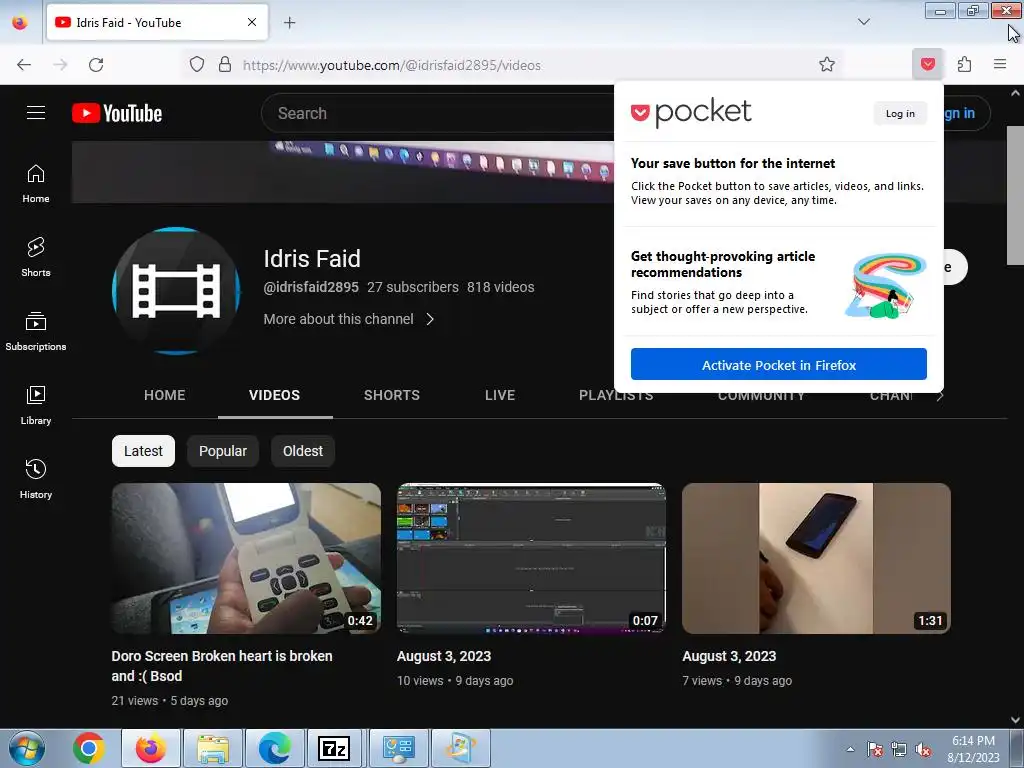1024x768 pixels.
Task: Close the Idris Faid YouTube tab
Action: tap(252, 22)
